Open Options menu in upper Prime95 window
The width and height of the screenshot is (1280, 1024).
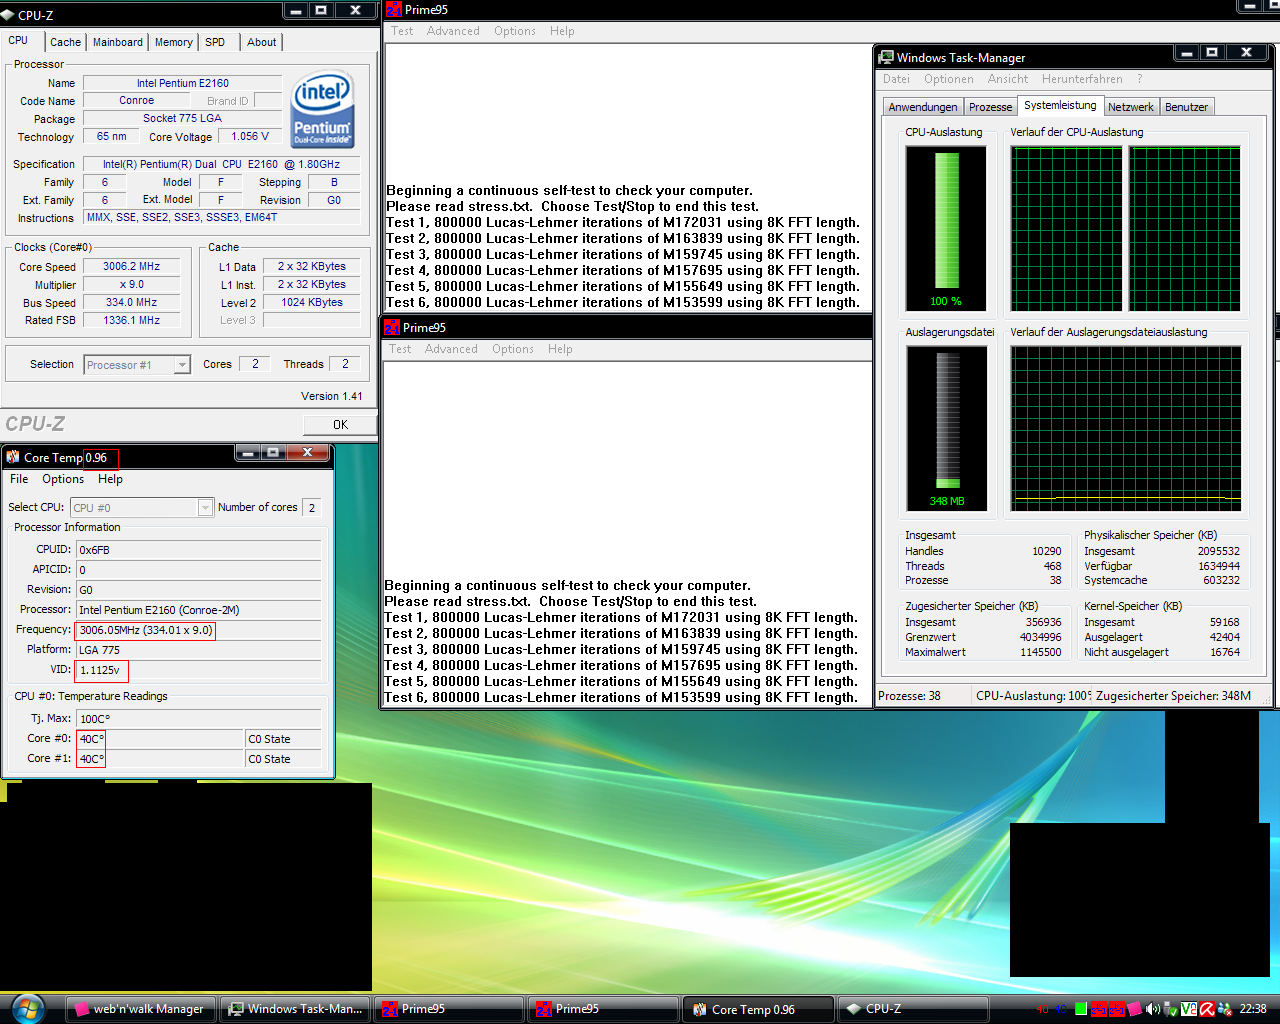click(x=515, y=31)
